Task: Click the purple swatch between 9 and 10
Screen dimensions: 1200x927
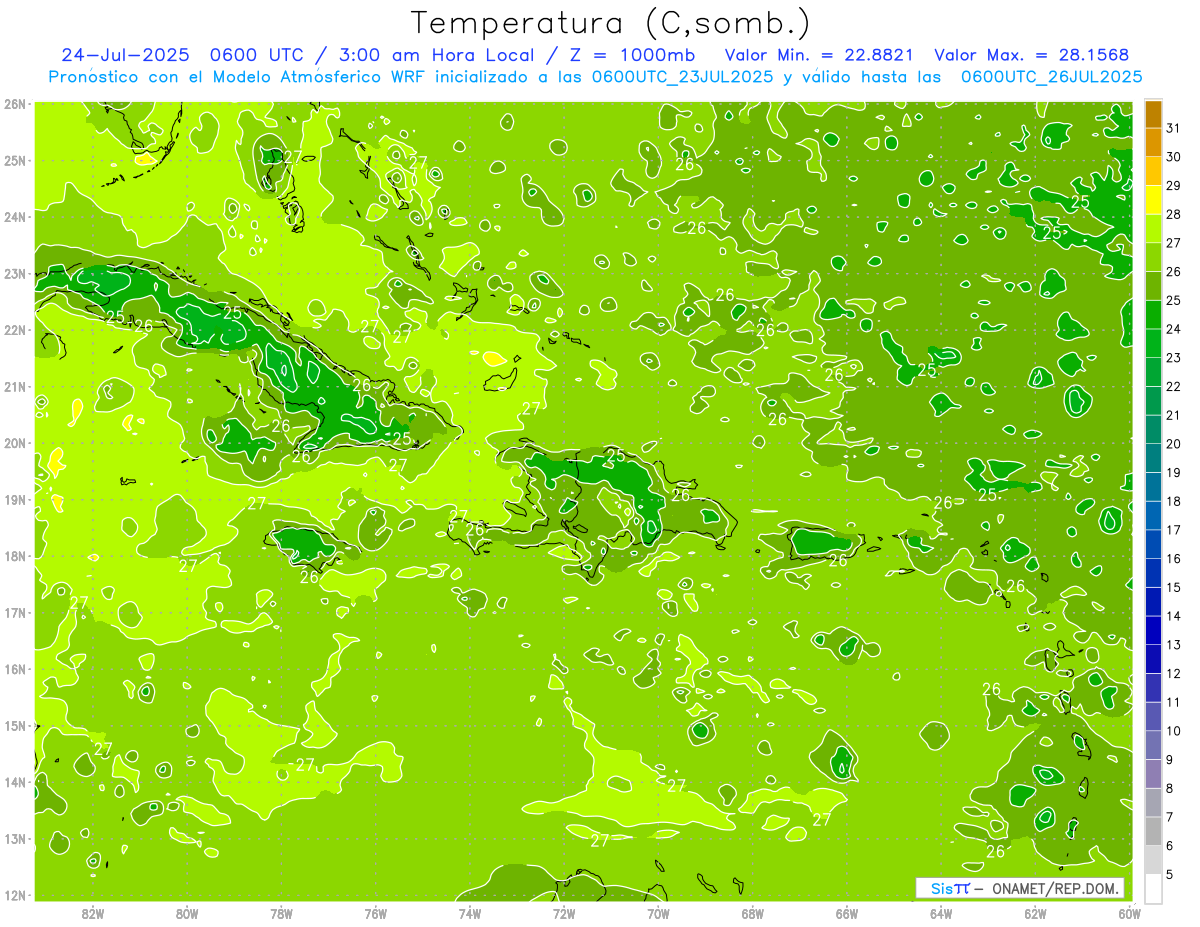Action: pos(1153,744)
